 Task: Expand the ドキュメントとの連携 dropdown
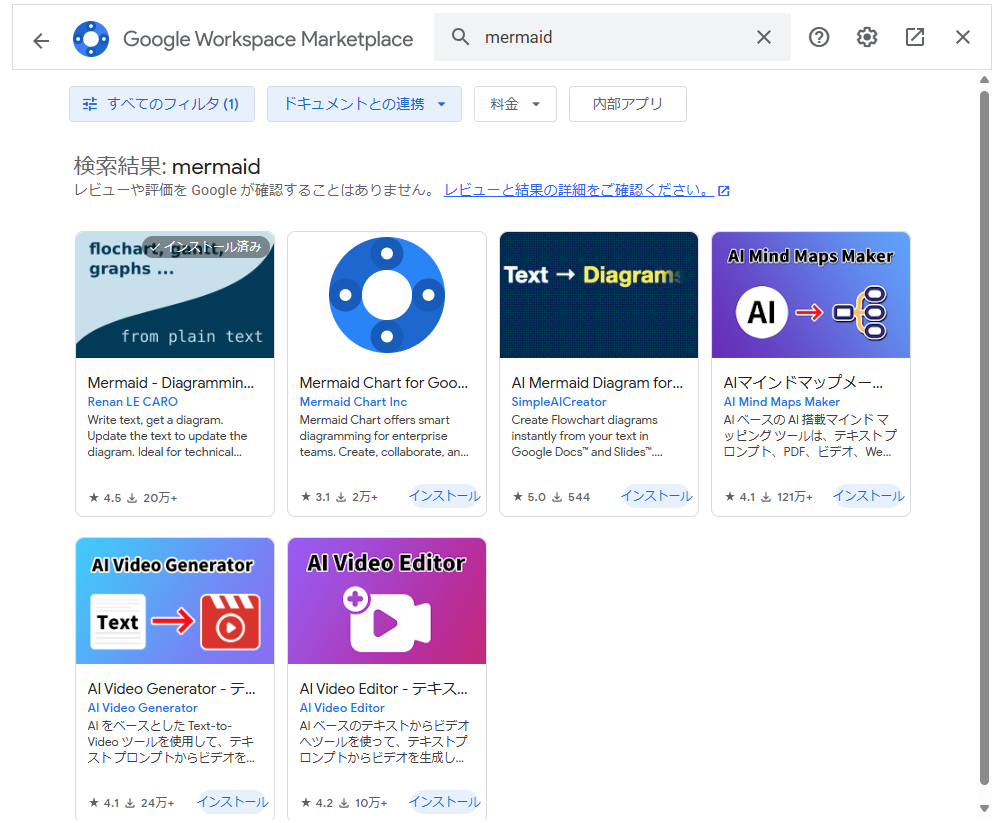click(364, 104)
